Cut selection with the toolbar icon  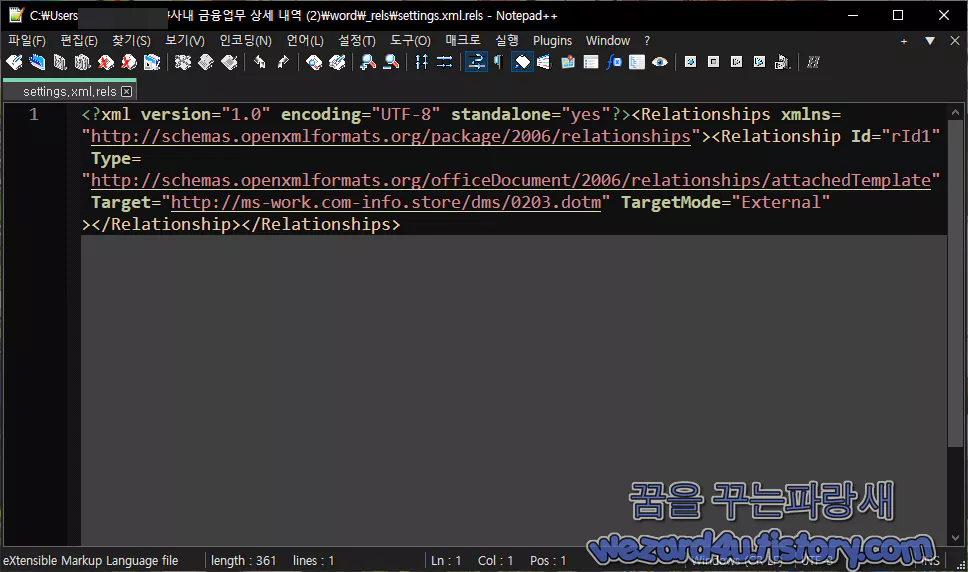(x=183, y=62)
